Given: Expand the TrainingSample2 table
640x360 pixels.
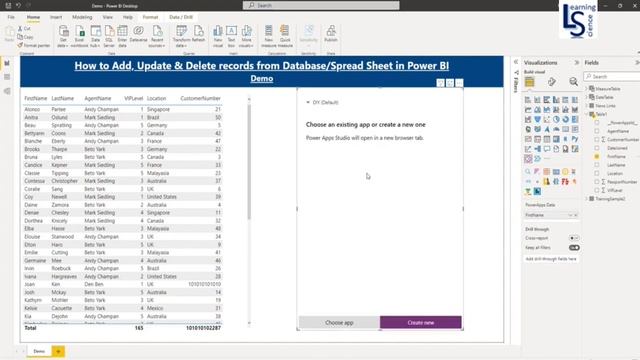Looking at the screenshot, I should click(x=587, y=199).
